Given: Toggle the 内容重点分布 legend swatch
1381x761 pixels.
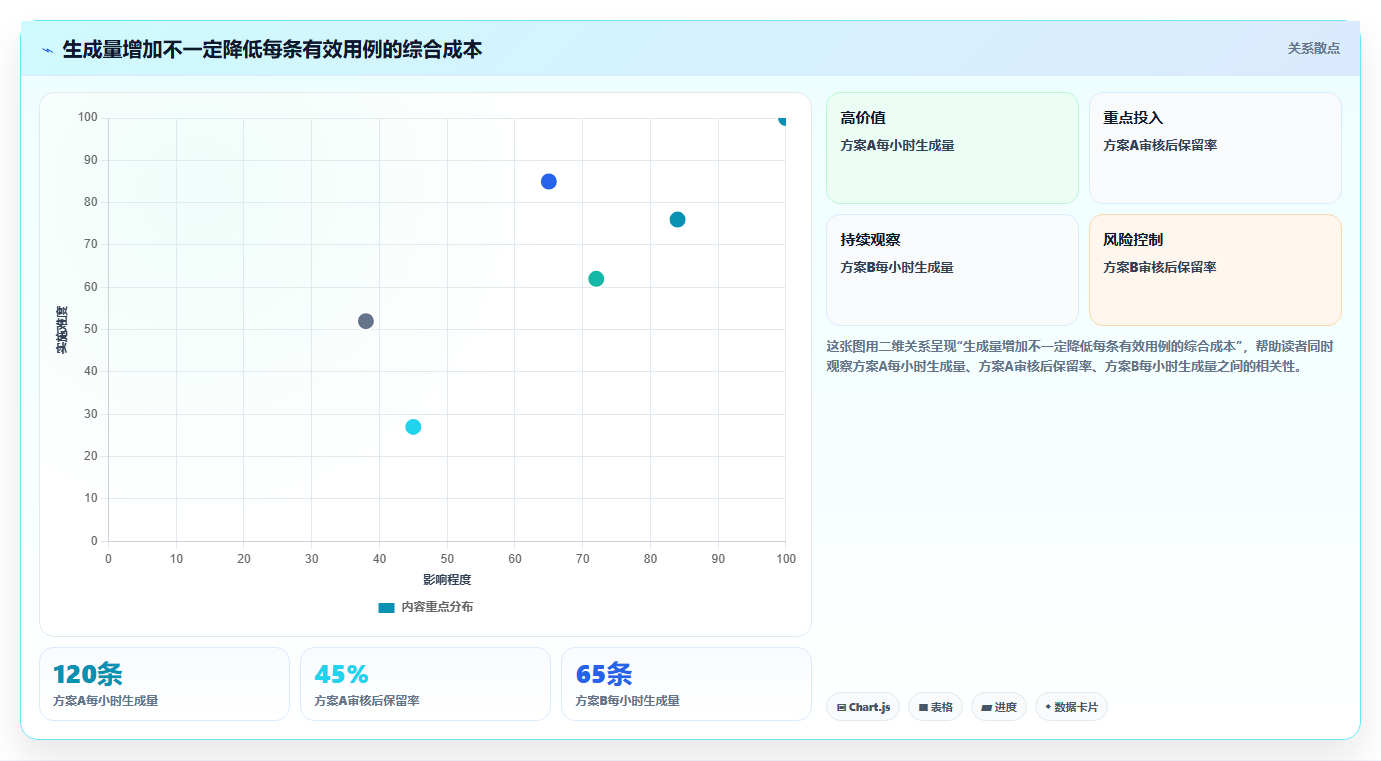Looking at the screenshot, I should click(386, 607).
